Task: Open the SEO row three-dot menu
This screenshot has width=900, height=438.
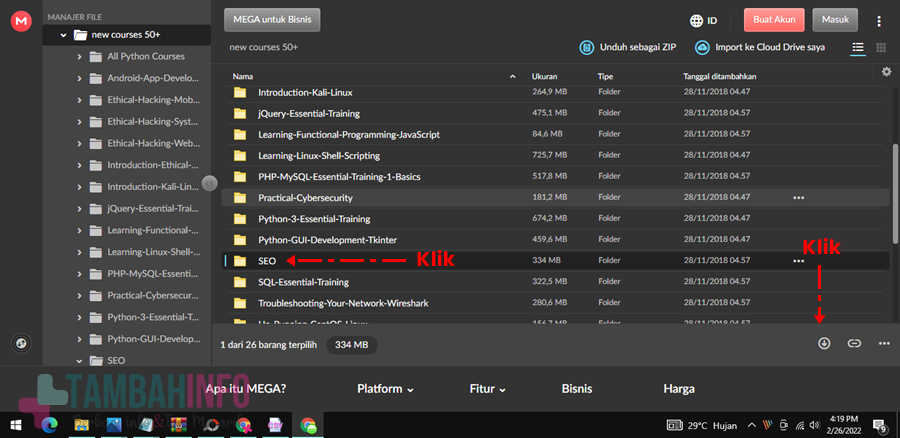Action: tap(798, 261)
